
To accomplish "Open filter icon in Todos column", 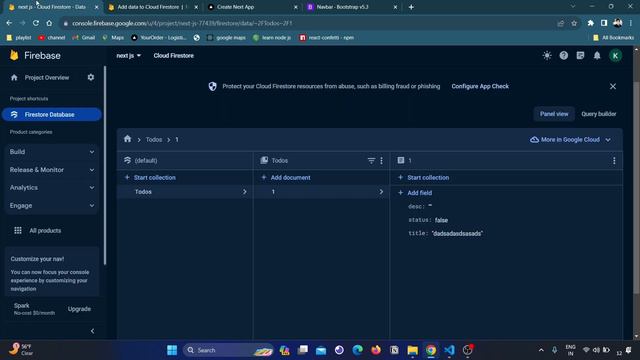I will point(371,161).
